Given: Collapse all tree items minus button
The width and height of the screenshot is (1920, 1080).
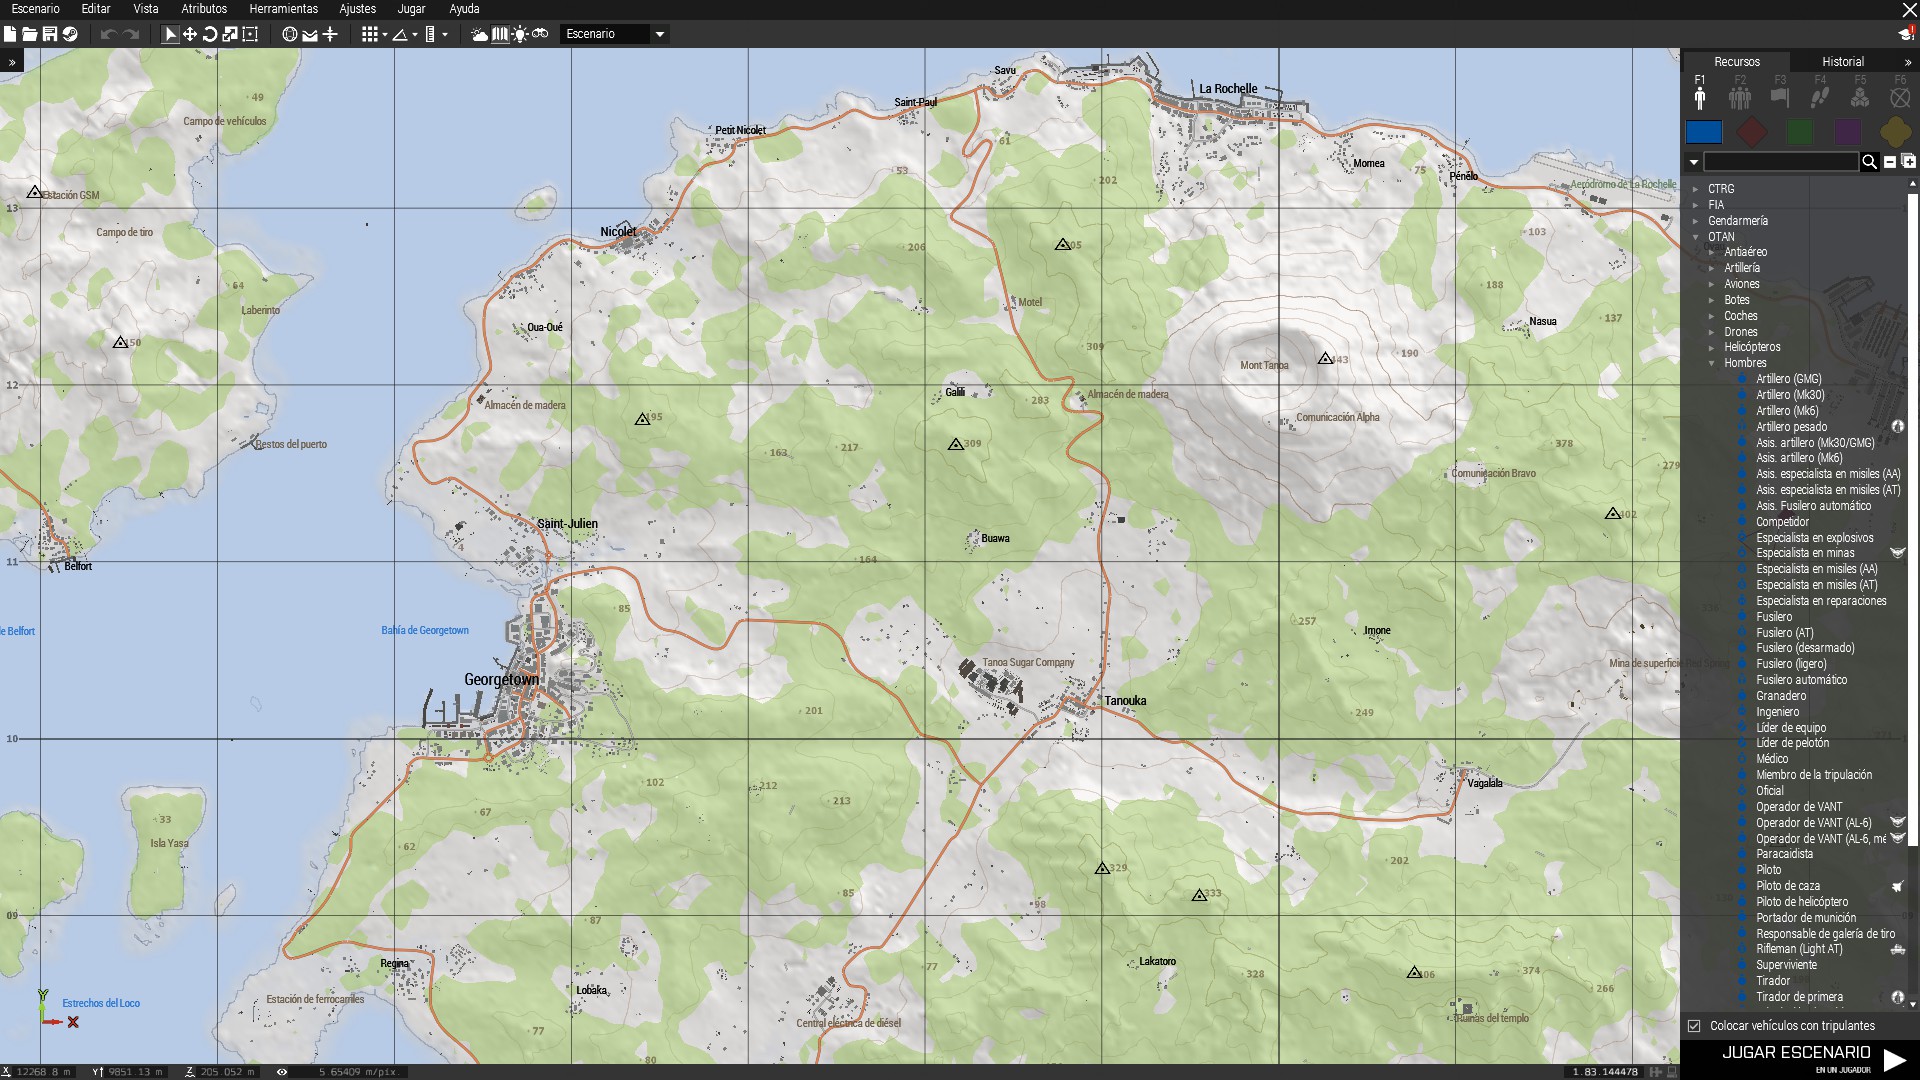Looking at the screenshot, I should [1890, 162].
